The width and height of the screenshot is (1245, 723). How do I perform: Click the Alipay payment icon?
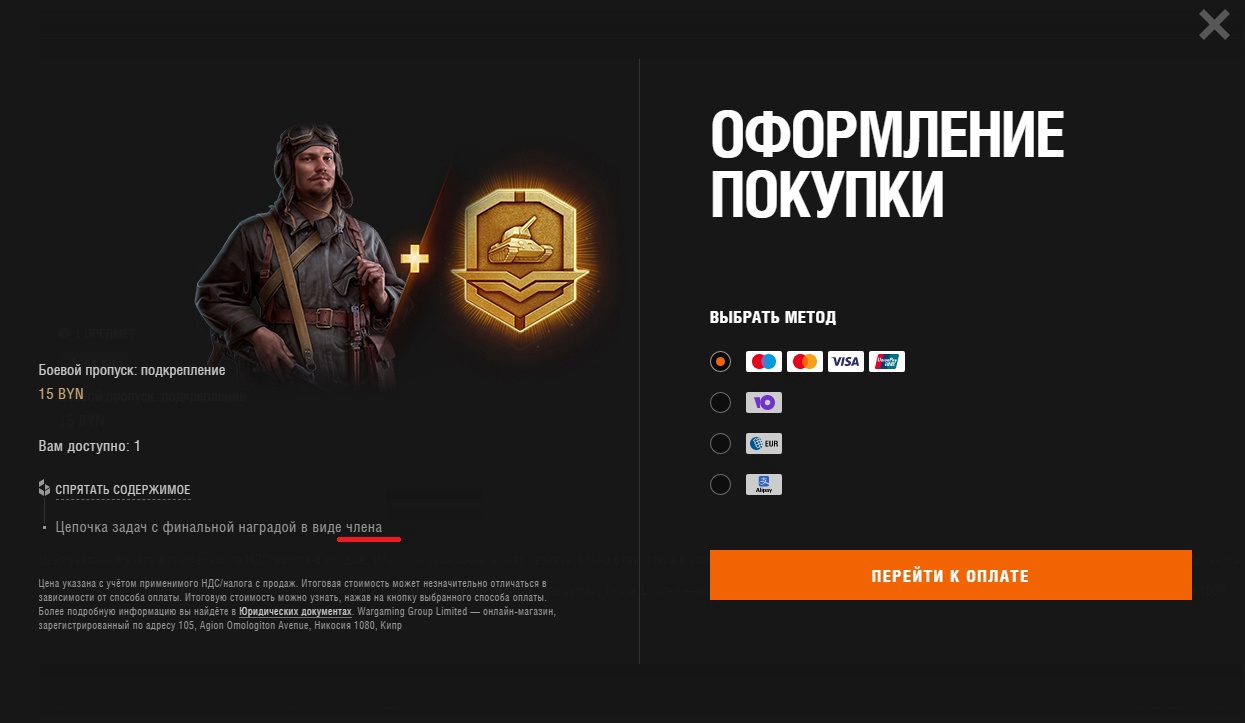coord(764,485)
